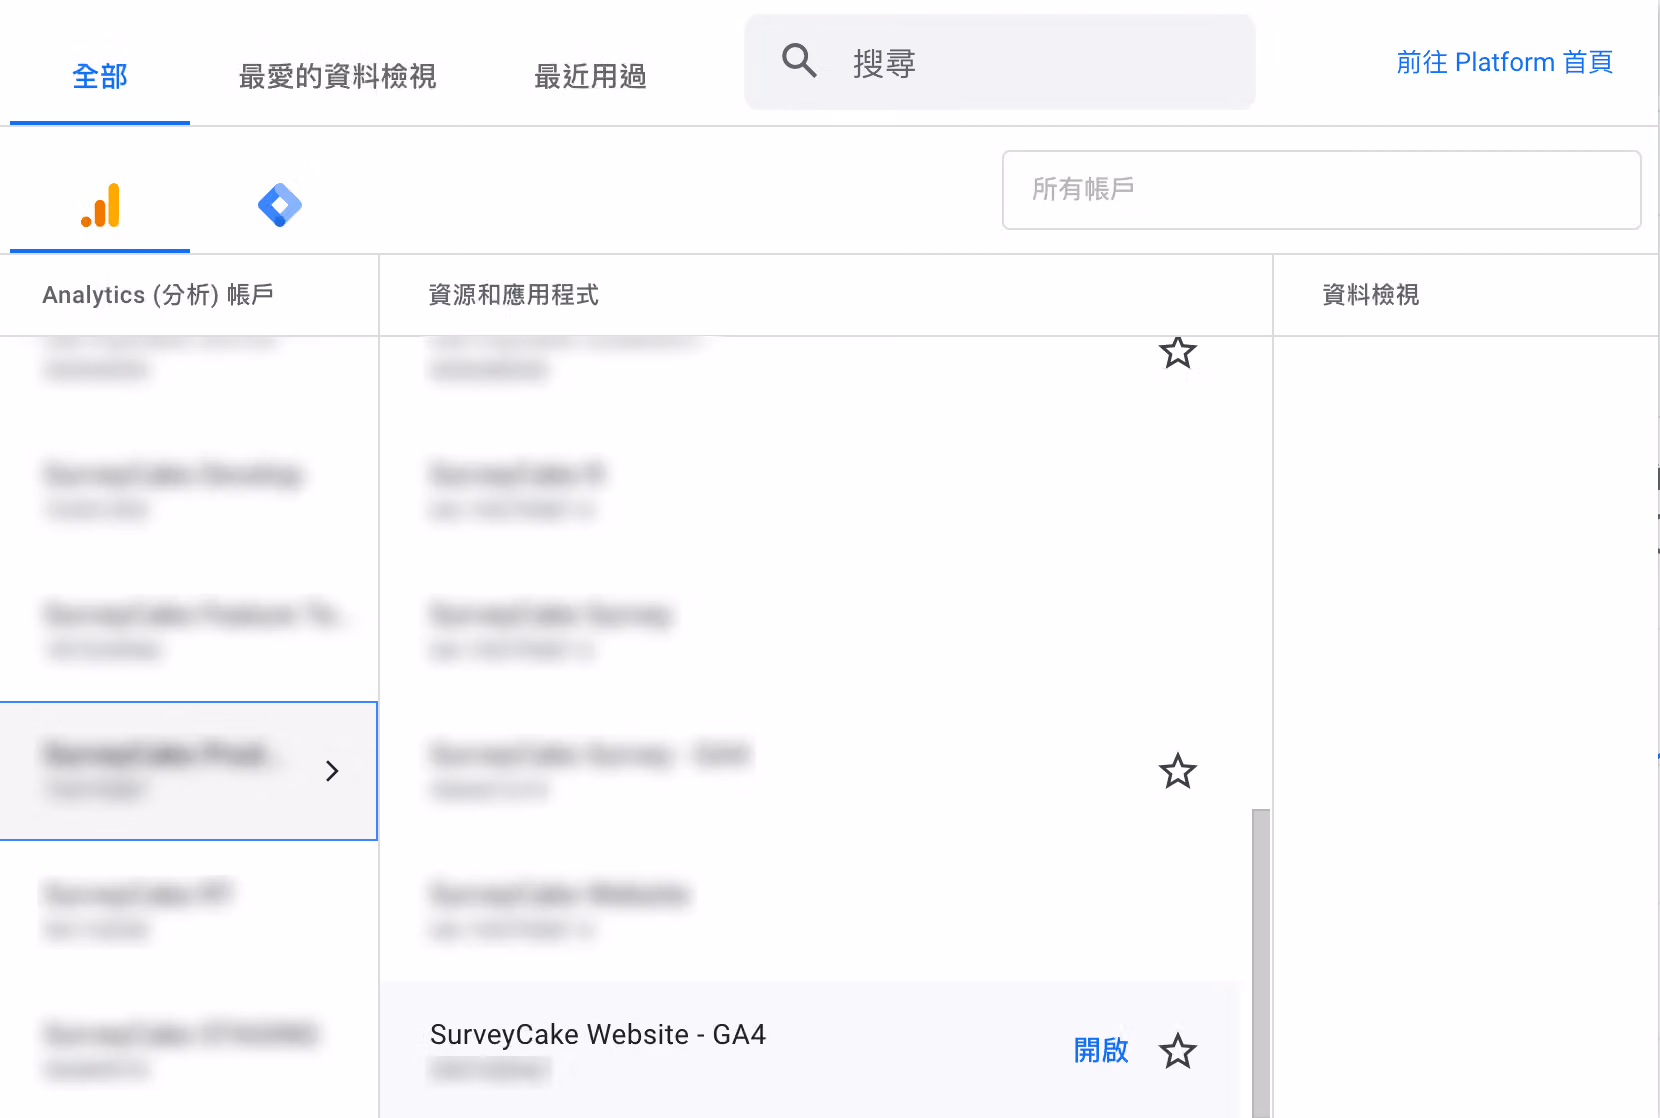Open SurveyCake Website - GA4 via 開啟
Screen dimensions: 1660x1118
tap(1101, 1050)
